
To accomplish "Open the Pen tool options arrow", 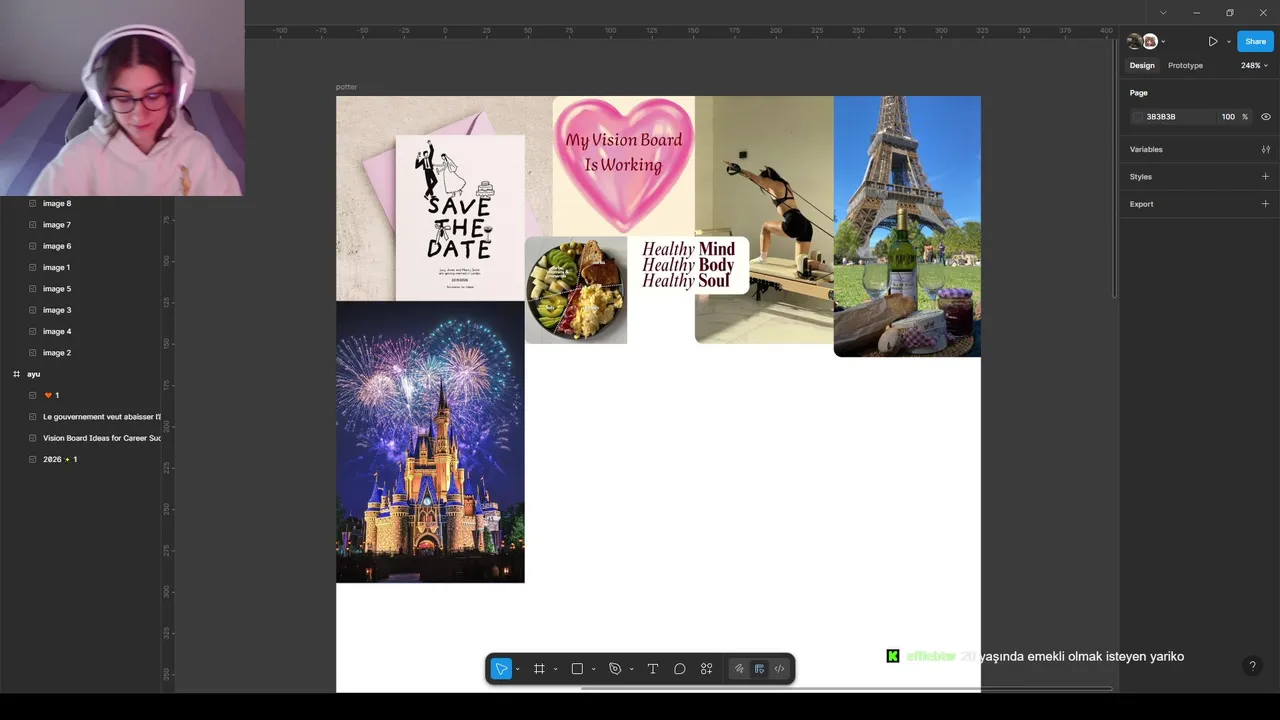I will (631, 669).
